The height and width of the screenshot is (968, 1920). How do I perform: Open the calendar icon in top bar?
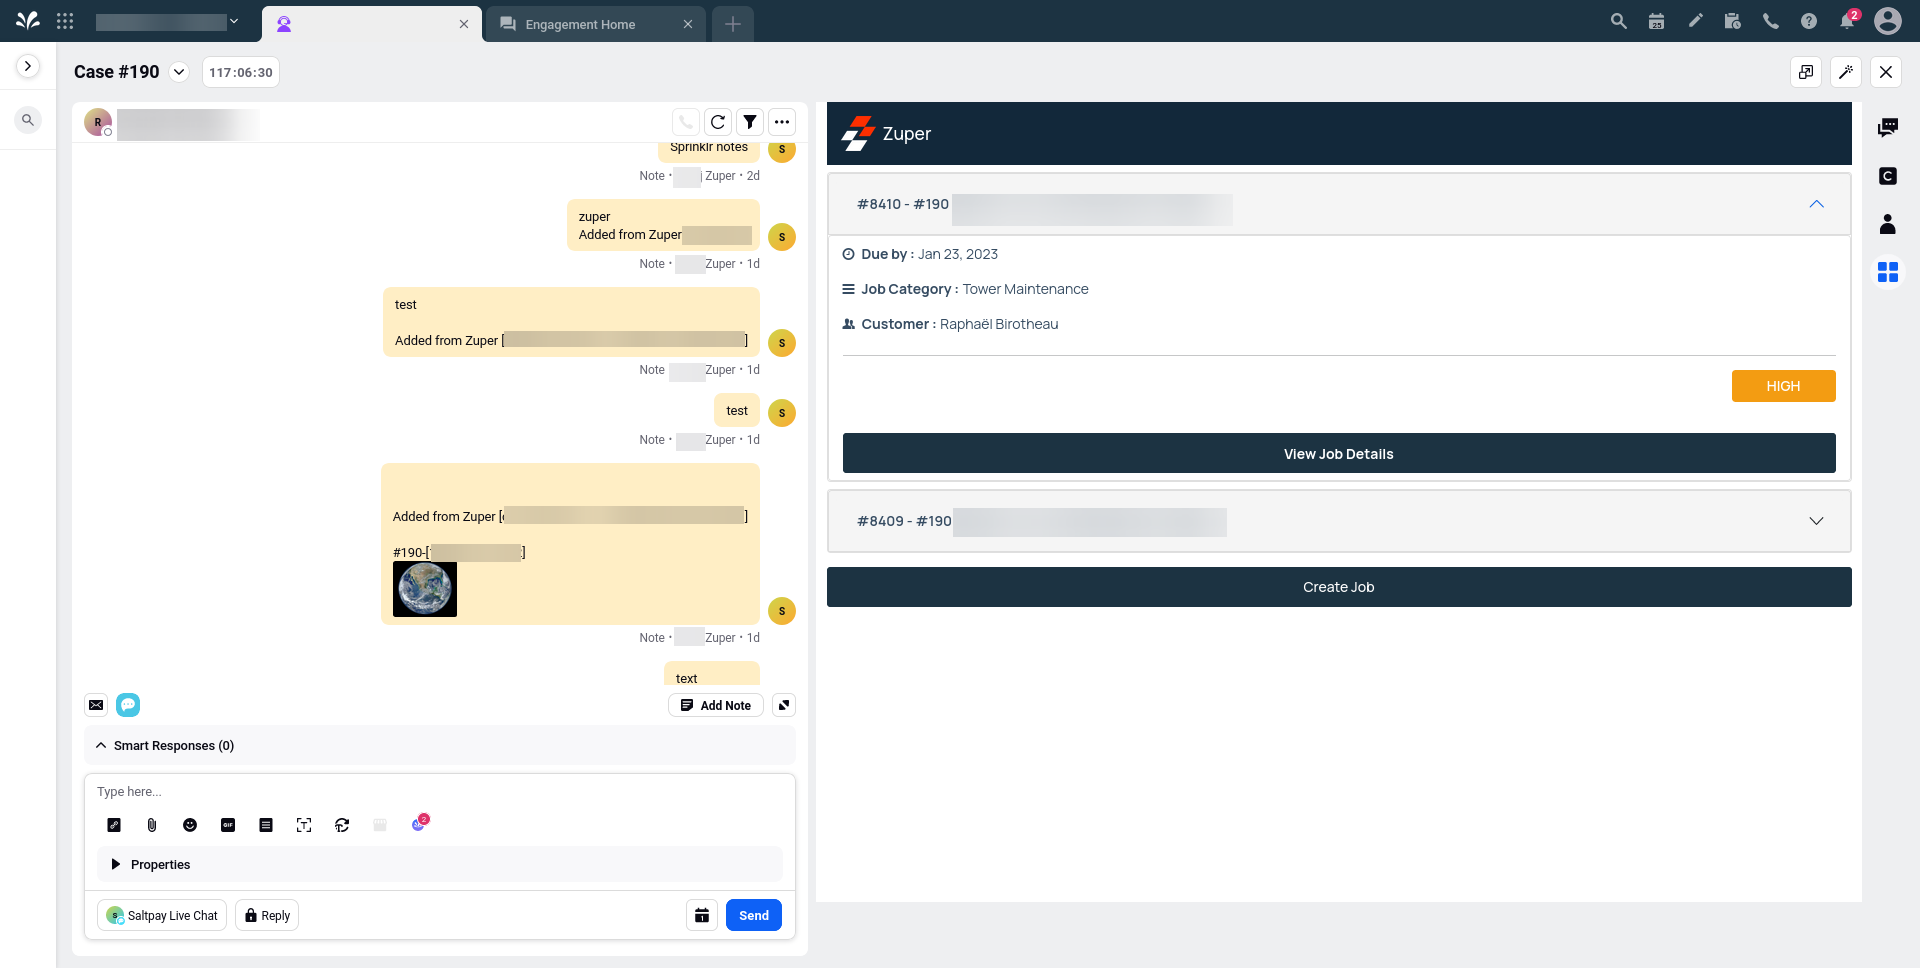[1656, 21]
